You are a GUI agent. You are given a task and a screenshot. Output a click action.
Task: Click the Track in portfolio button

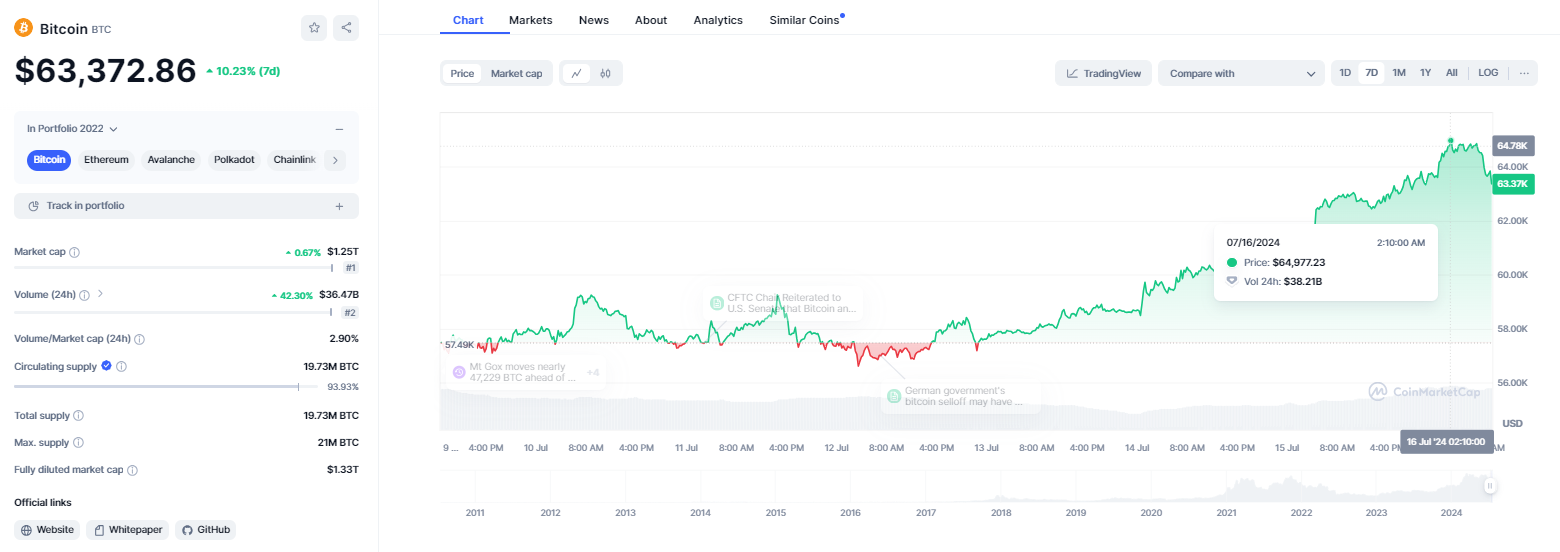(186, 206)
